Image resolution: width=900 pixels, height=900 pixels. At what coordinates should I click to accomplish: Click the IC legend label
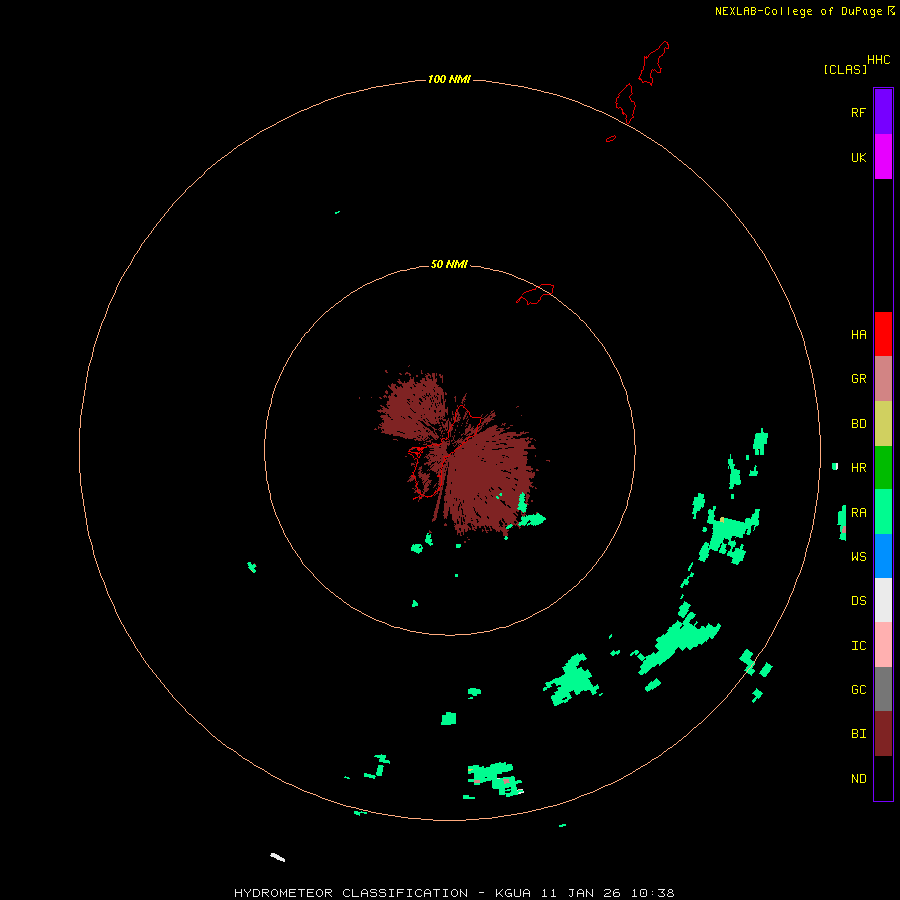coord(858,646)
